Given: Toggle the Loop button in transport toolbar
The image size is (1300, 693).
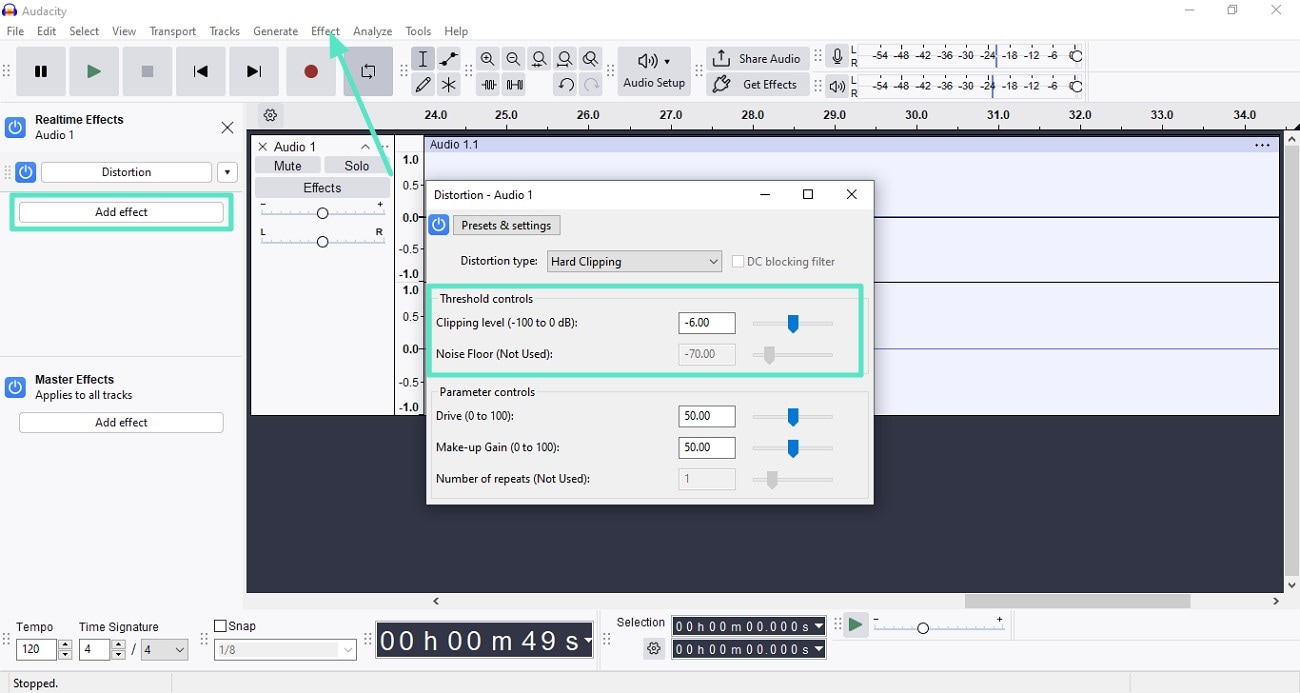Looking at the screenshot, I should tap(368, 71).
